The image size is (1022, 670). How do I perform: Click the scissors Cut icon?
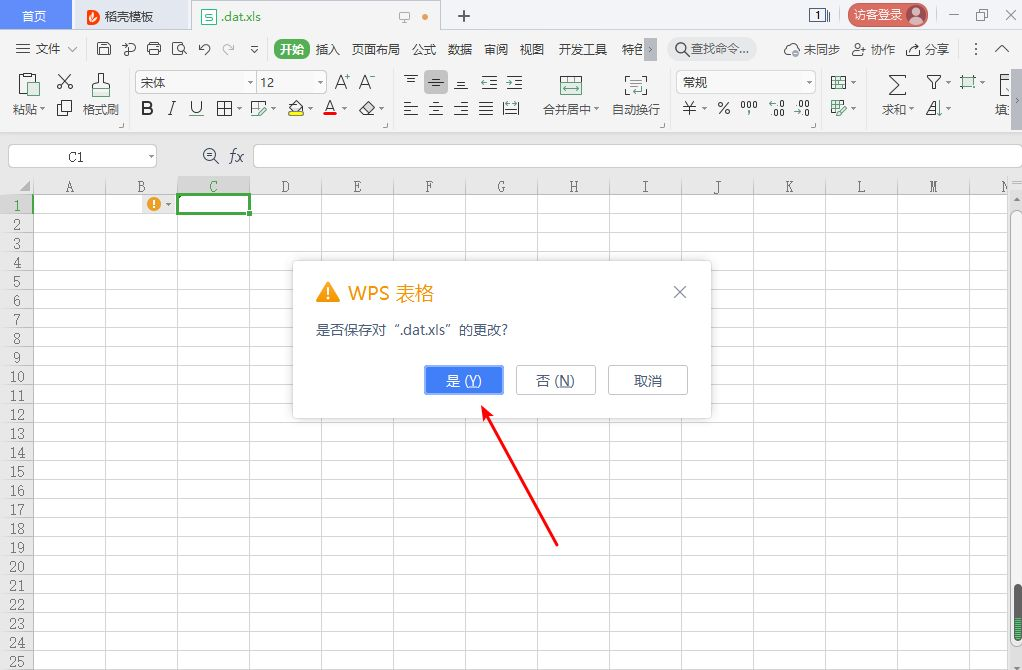65,82
